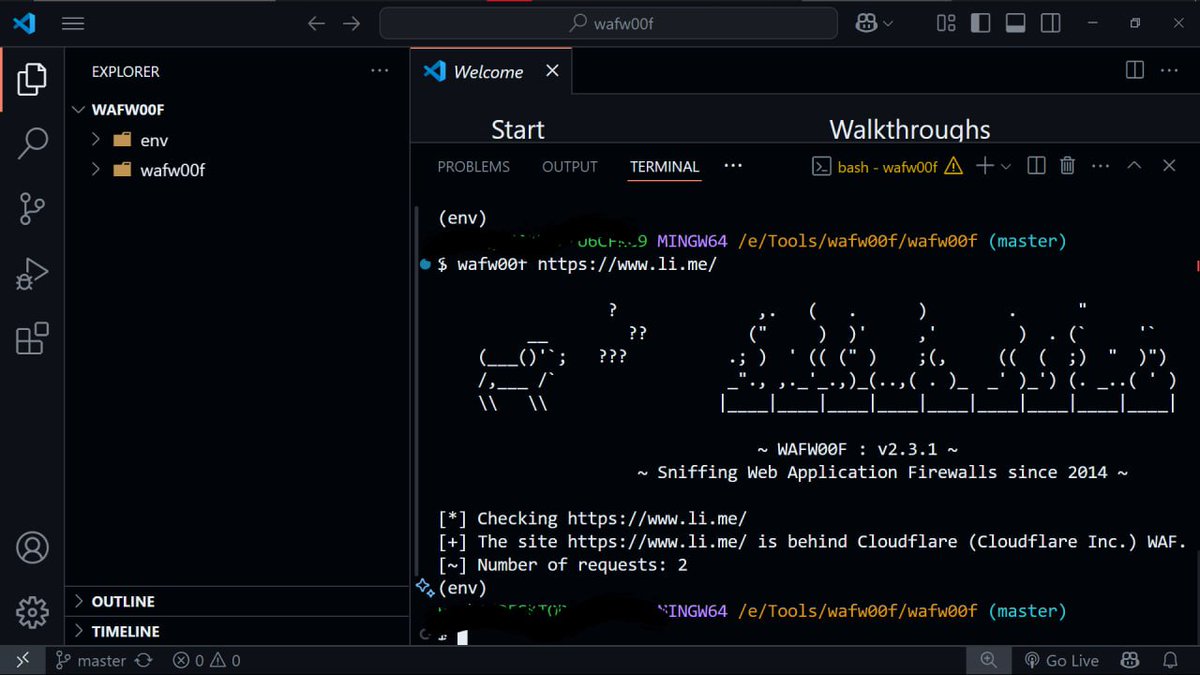Click the VS Code logo in title bar
This screenshot has width=1200, height=675.
point(24,23)
